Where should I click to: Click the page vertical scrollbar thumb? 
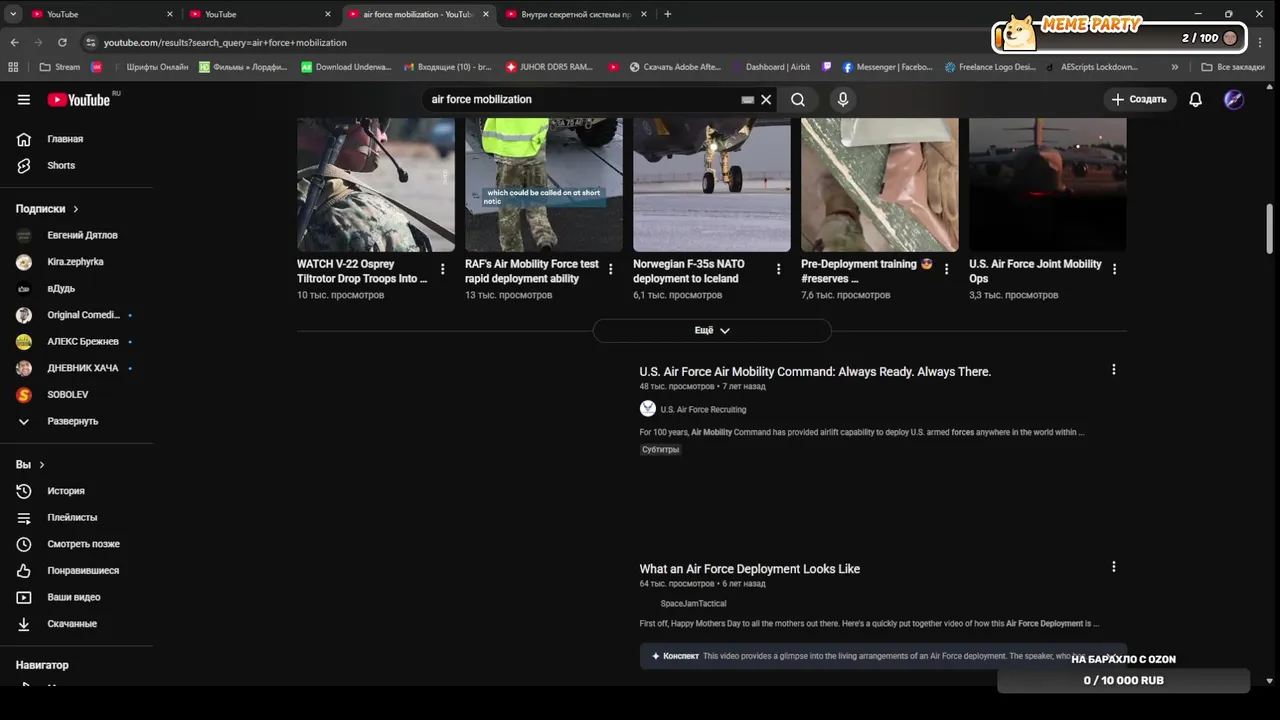click(1270, 229)
